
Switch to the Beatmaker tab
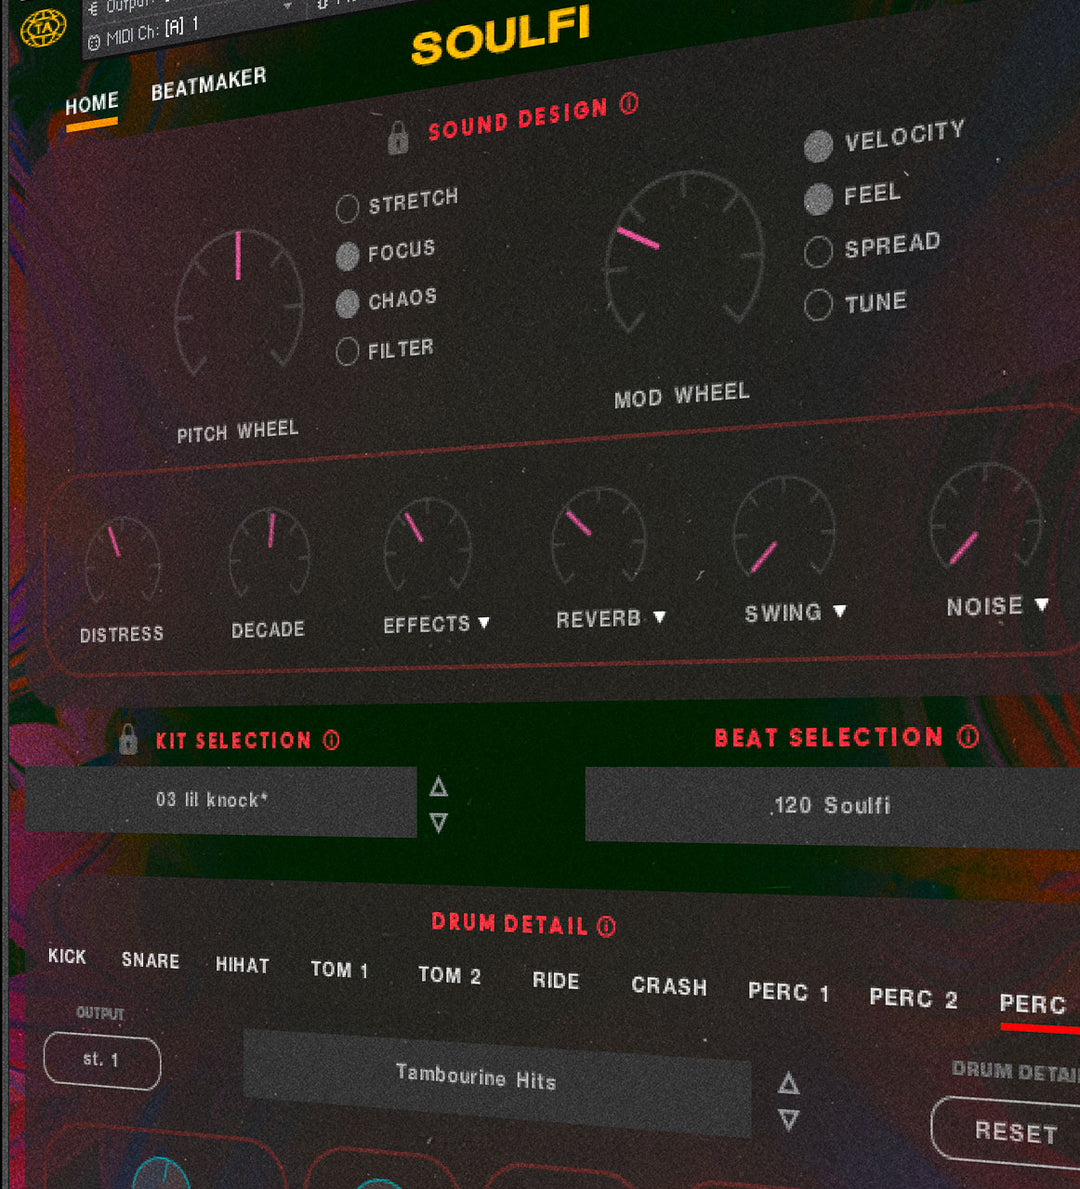(x=209, y=77)
